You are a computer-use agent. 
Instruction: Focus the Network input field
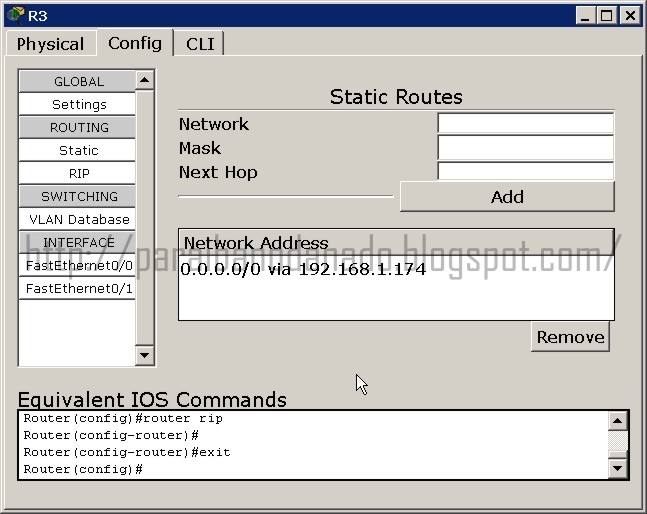pos(526,123)
